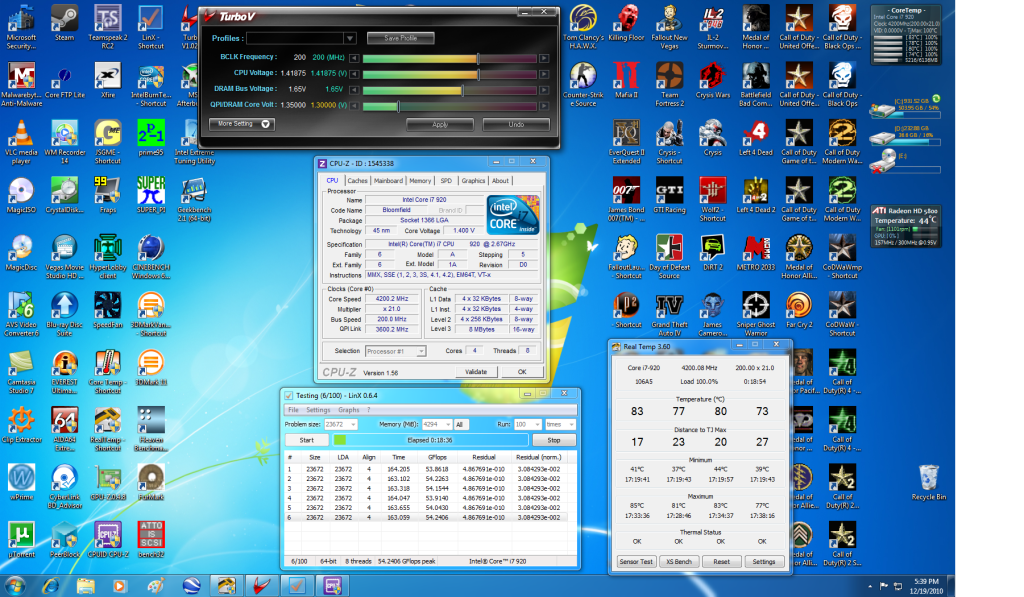
Task: Open METRO 2033 desktop icon
Action: 756,253
